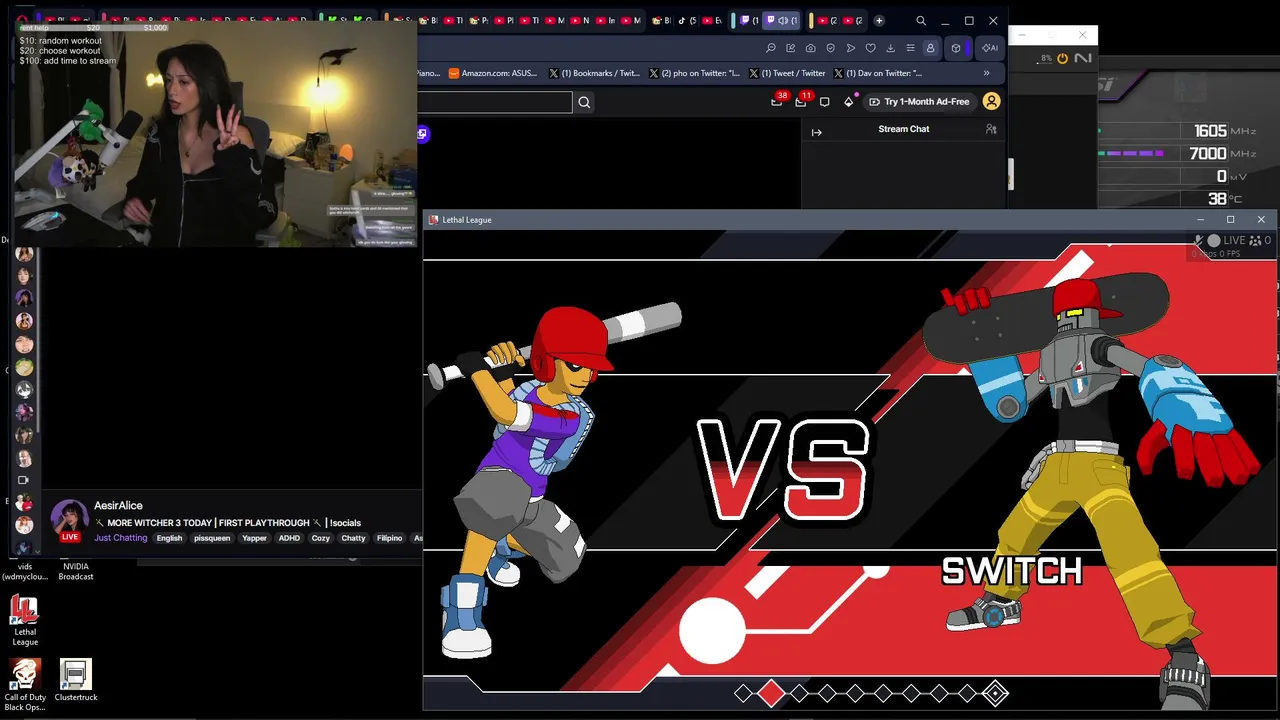Select the Filipino stream tag
The width and height of the screenshot is (1280, 720).
click(389, 538)
